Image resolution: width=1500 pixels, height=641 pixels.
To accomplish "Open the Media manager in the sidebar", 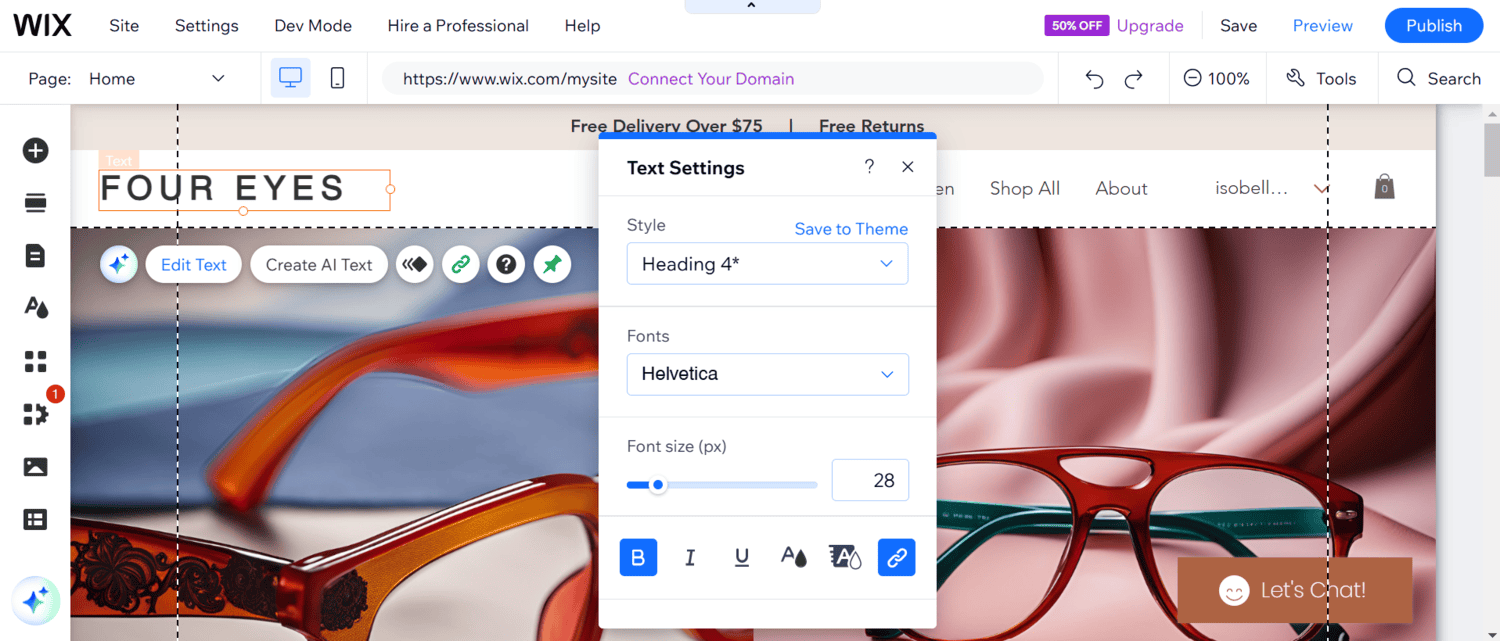I will [x=35, y=467].
